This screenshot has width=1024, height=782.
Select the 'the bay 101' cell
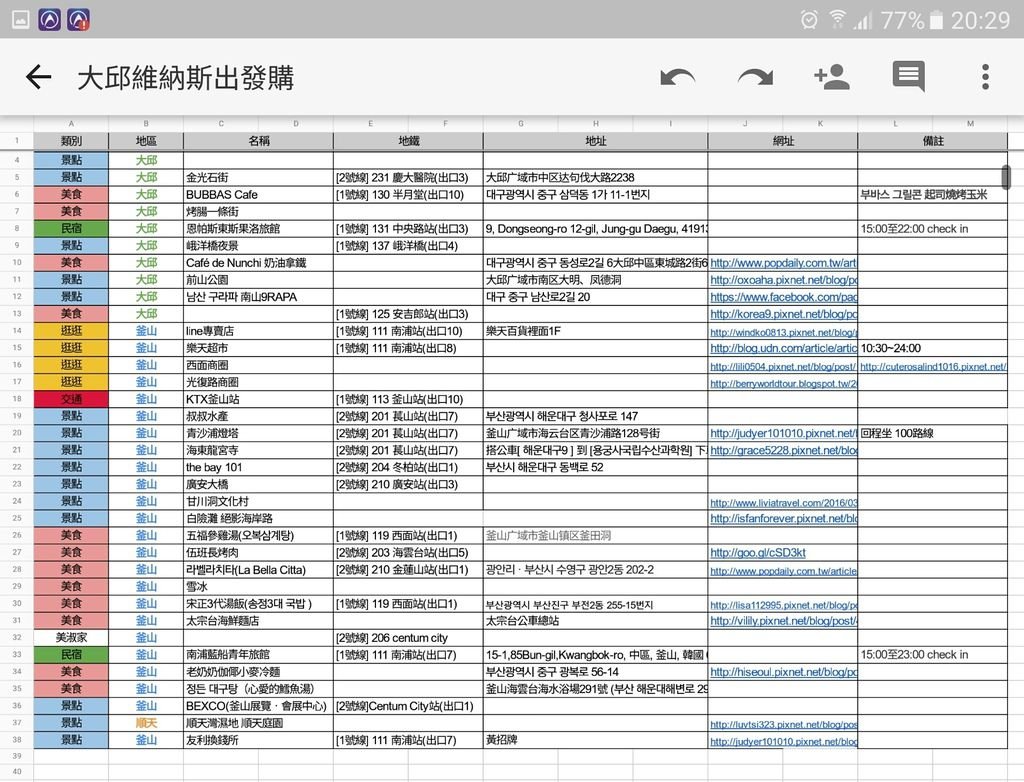pos(259,467)
